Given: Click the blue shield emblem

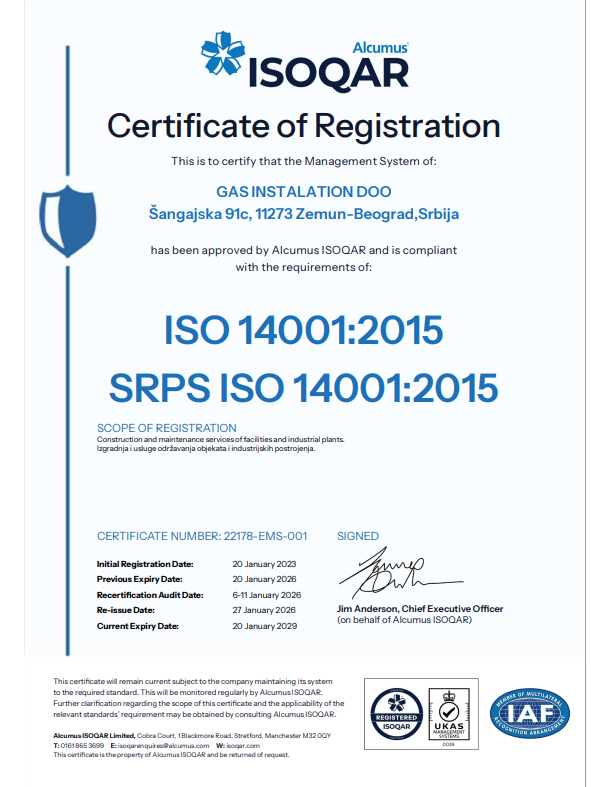Looking at the screenshot, I should 68,221.
